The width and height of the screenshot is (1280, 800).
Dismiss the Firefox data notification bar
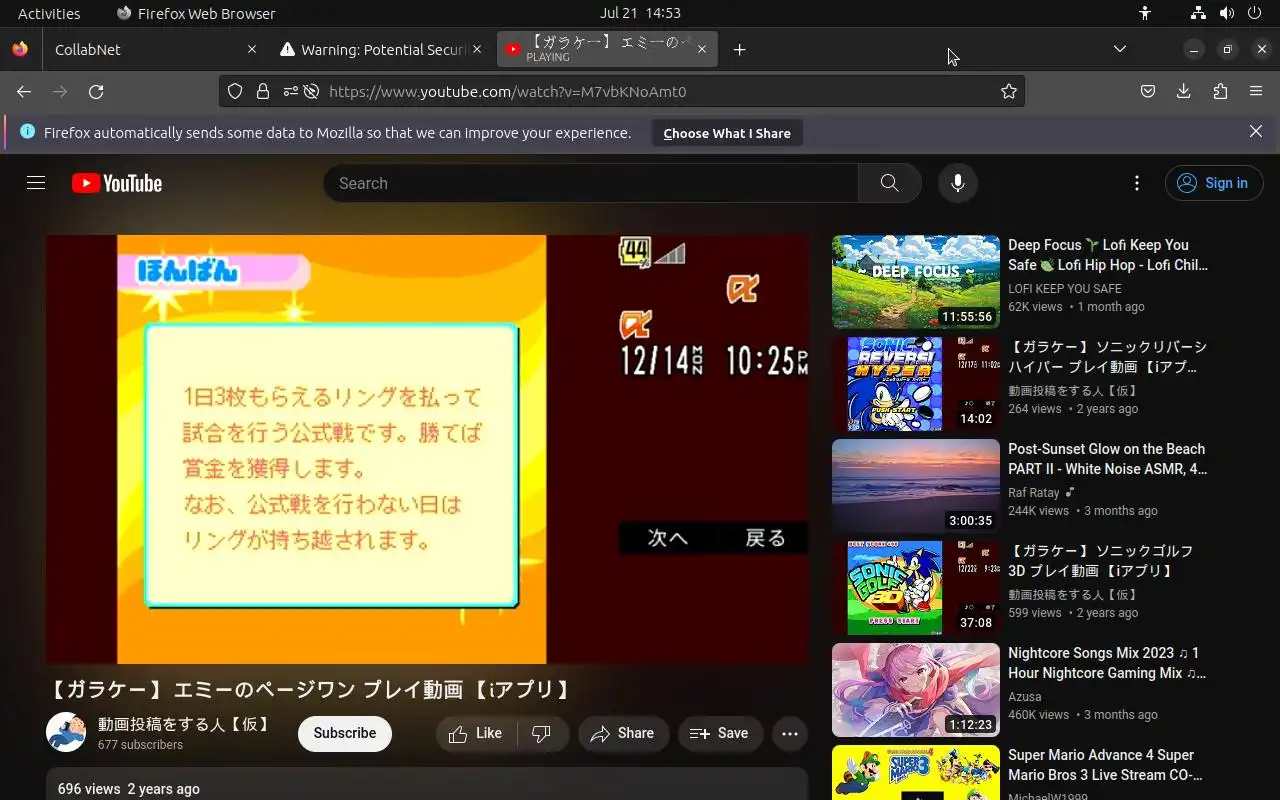pos(1256,131)
